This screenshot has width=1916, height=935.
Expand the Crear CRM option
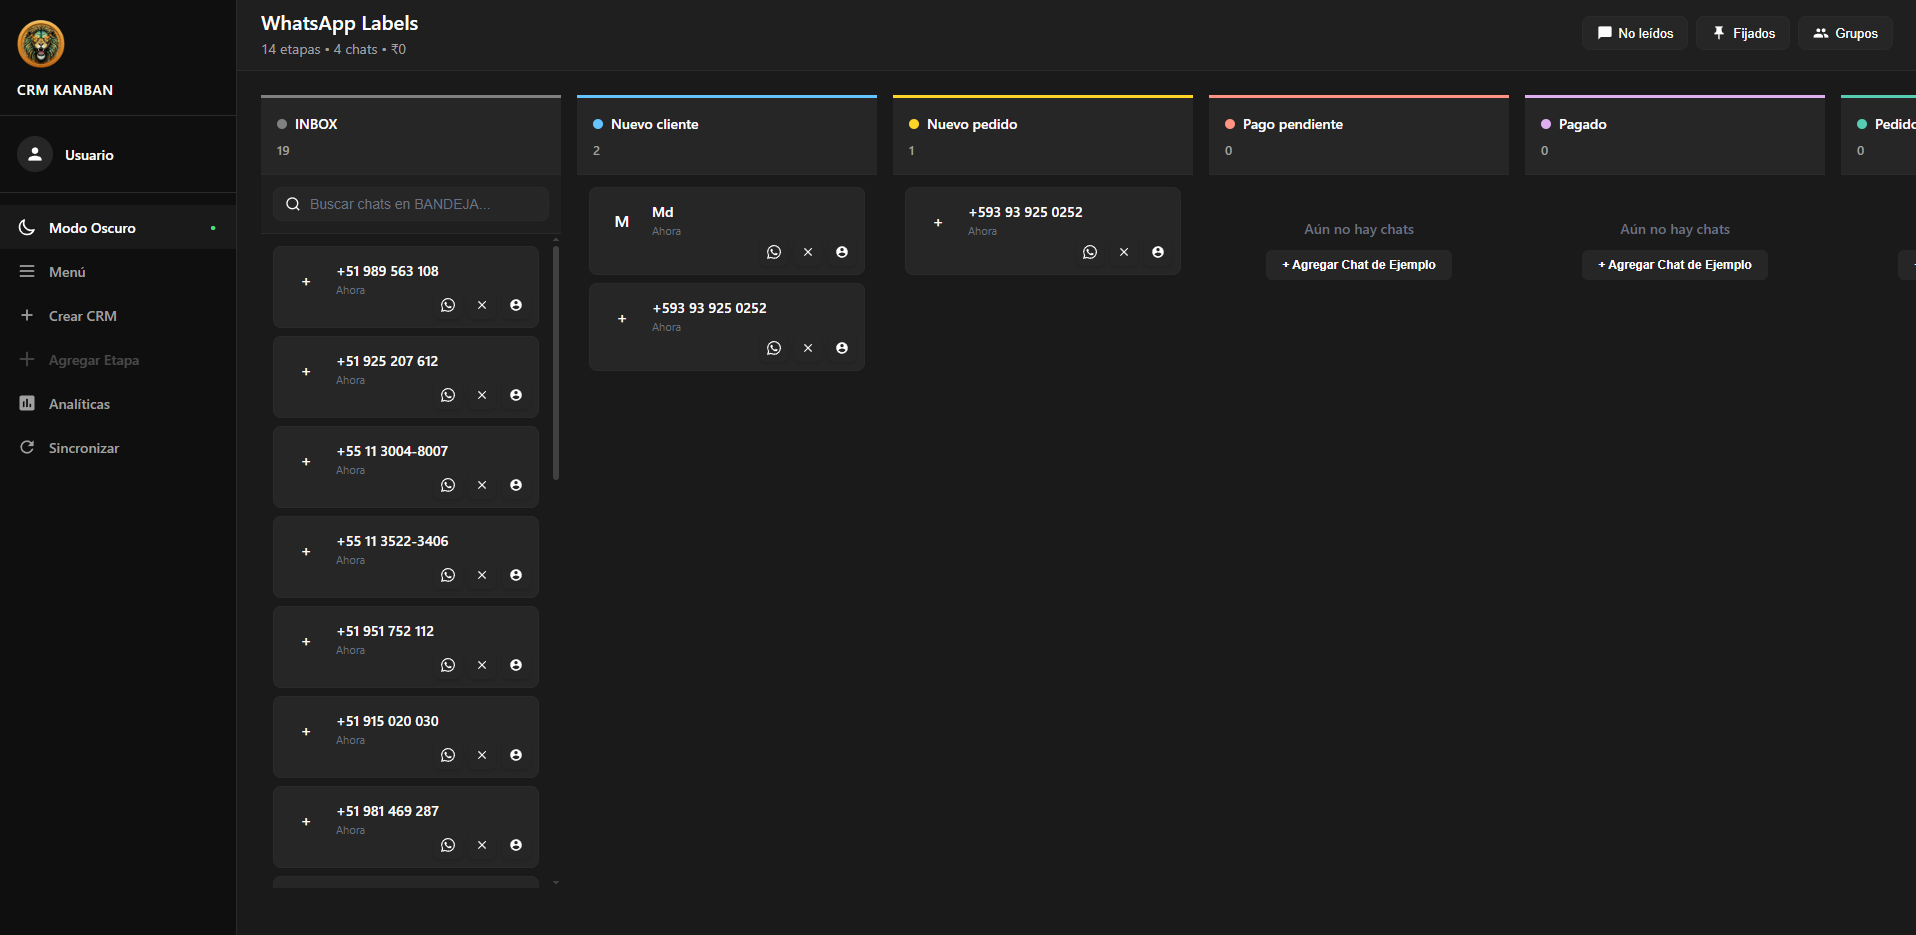click(x=82, y=316)
